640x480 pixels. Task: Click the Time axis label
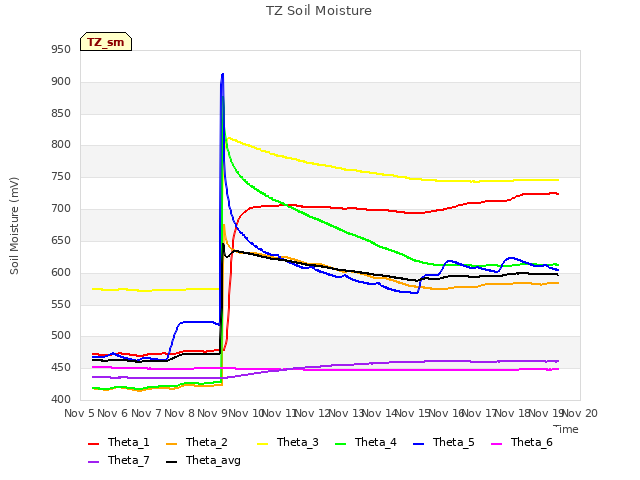[566, 429]
